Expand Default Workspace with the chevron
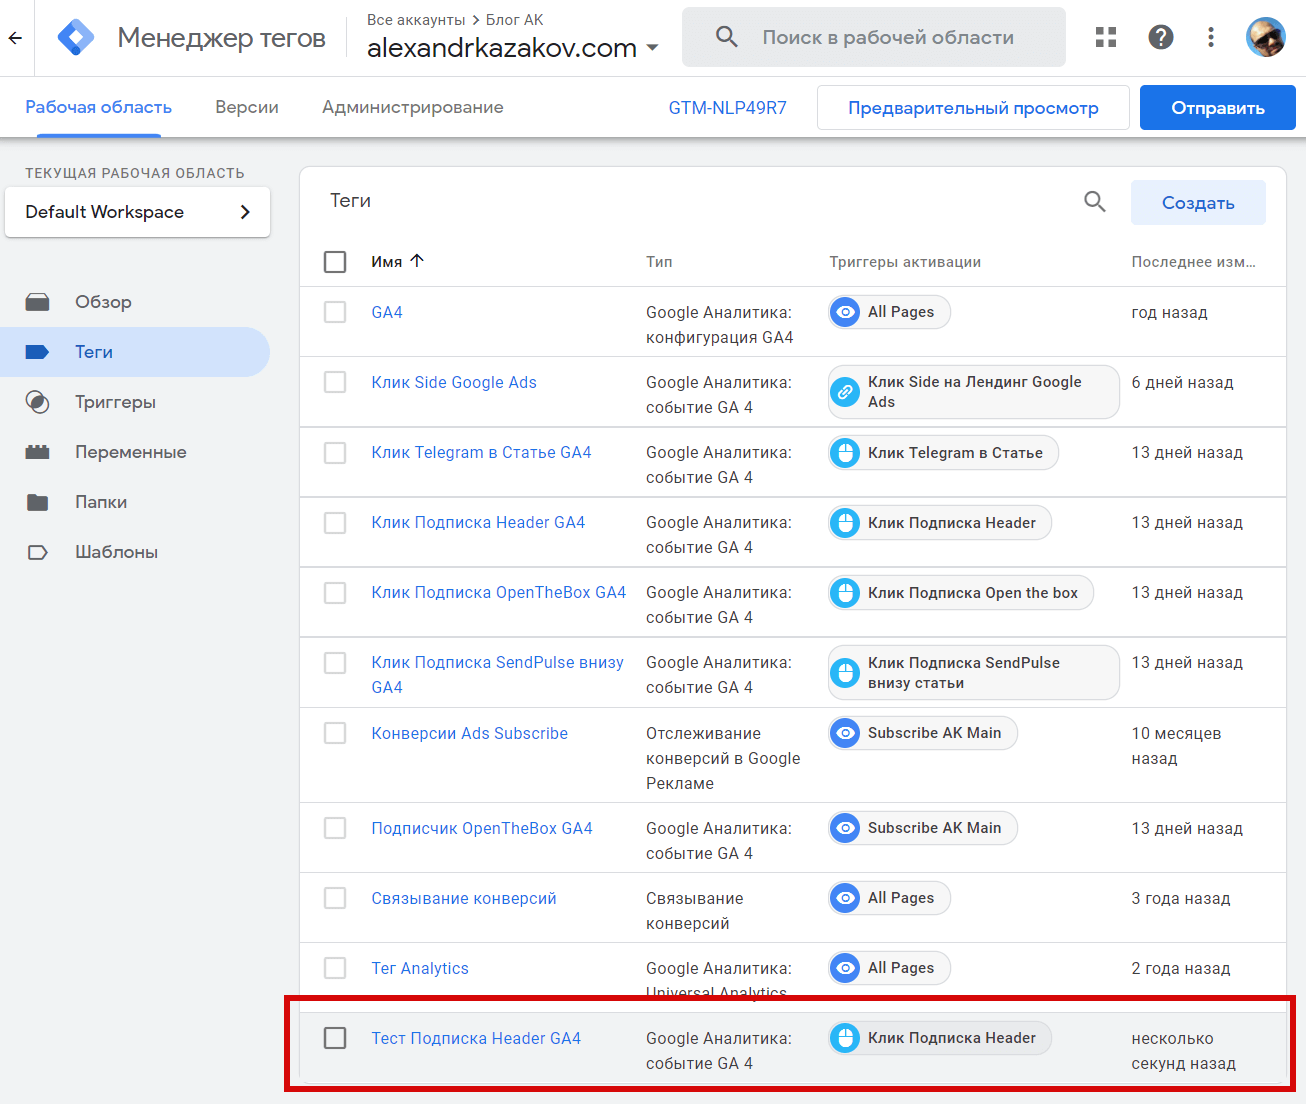Viewport: 1306px width, 1104px height. click(245, 212)
